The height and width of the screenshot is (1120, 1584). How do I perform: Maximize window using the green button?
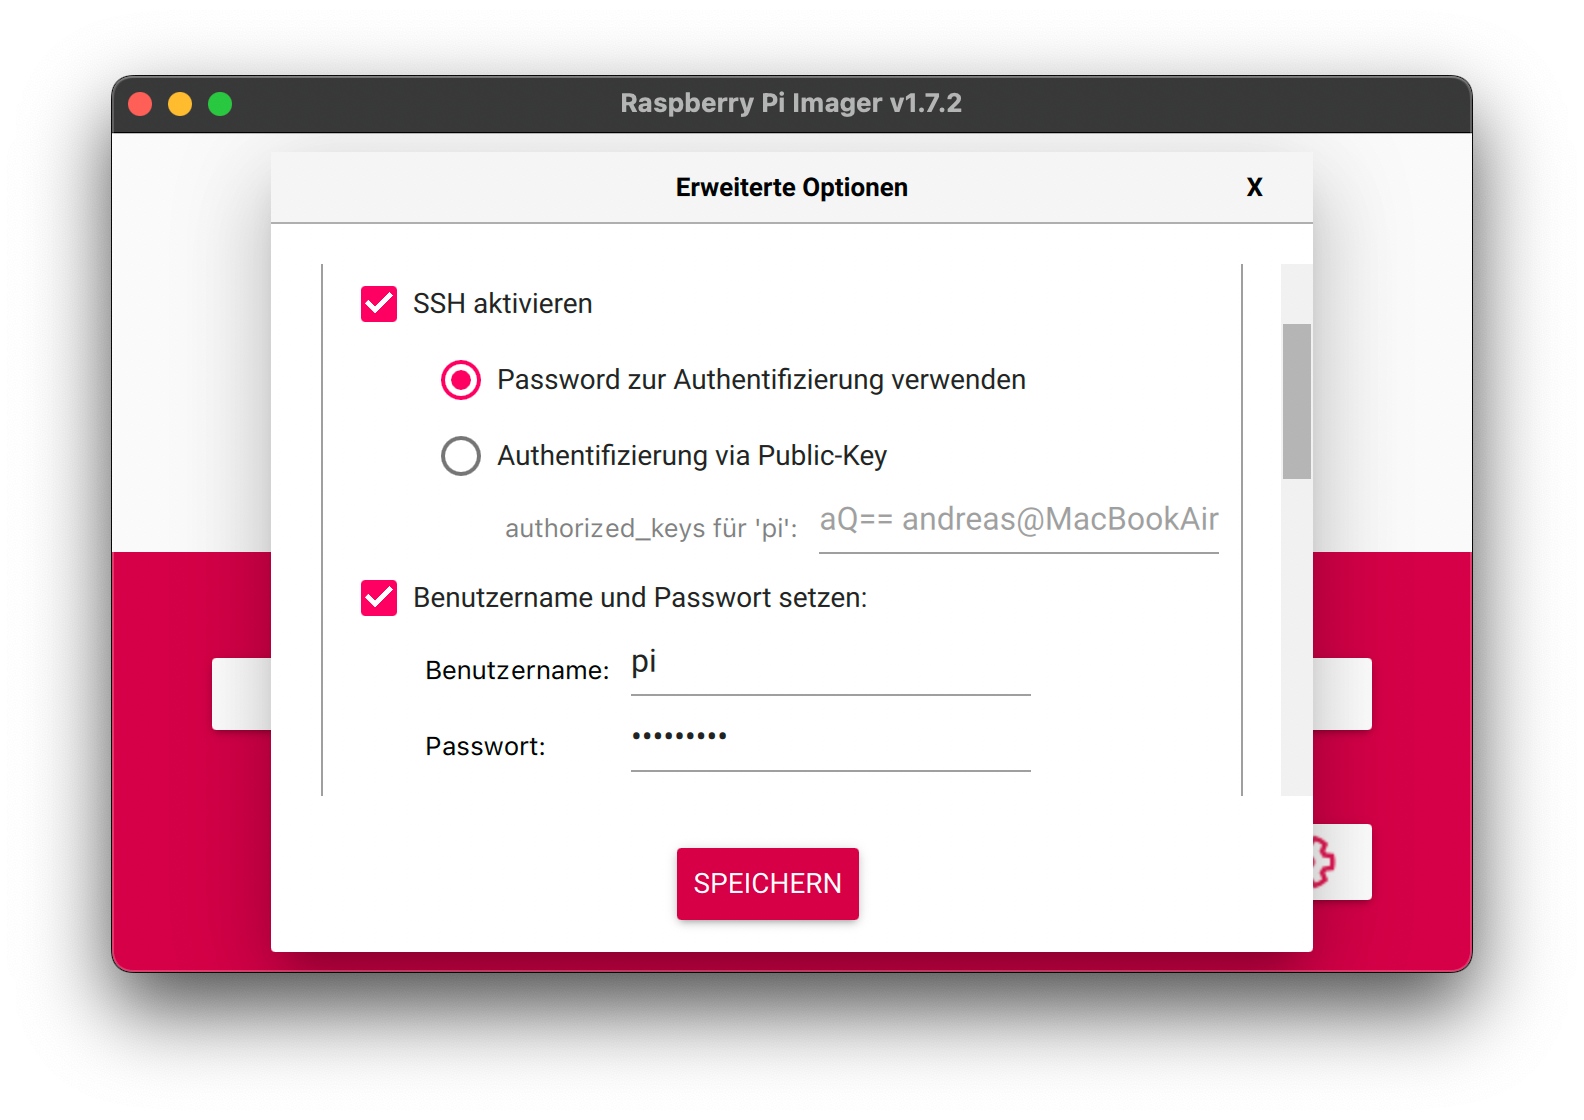[x=220, y=104]
